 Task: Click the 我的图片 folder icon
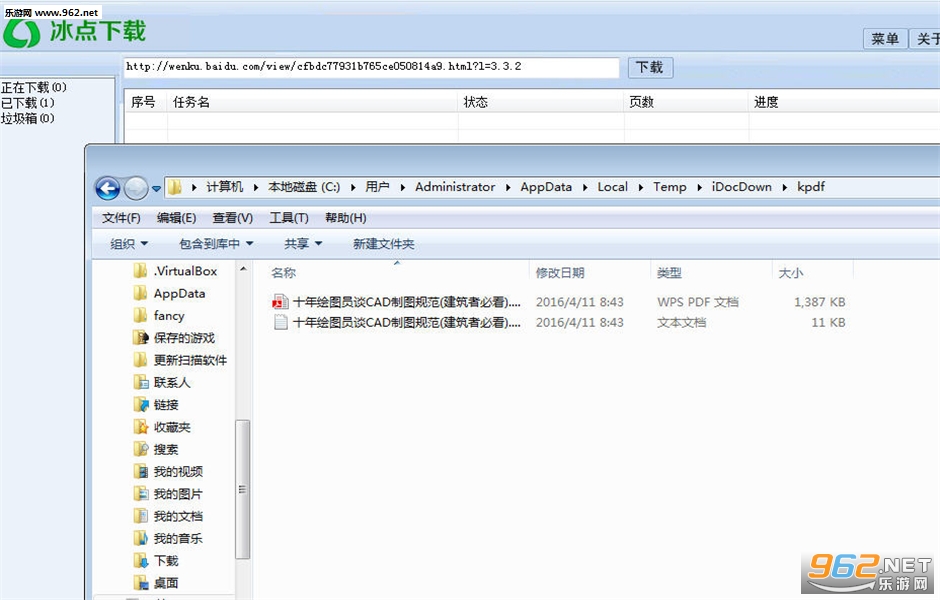[140, 493]
